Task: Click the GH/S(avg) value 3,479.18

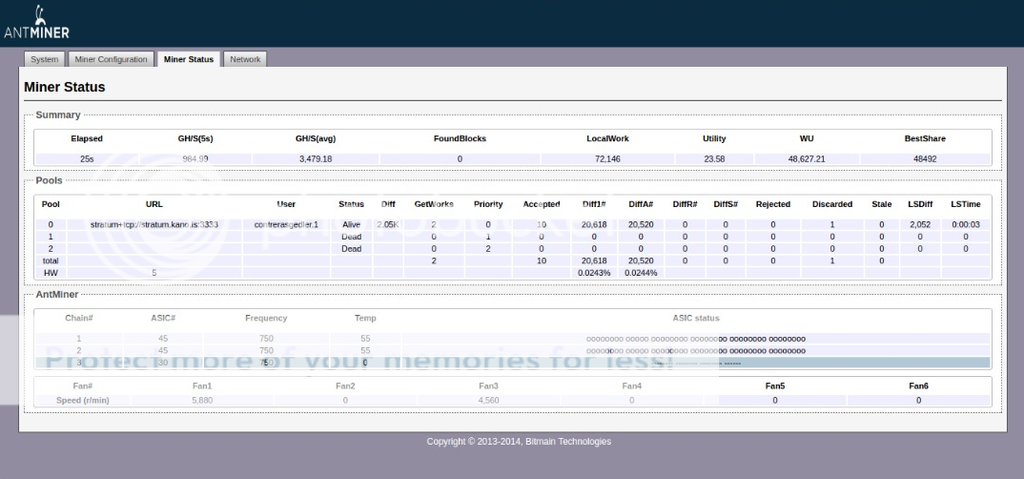Action: coord(315,159)
